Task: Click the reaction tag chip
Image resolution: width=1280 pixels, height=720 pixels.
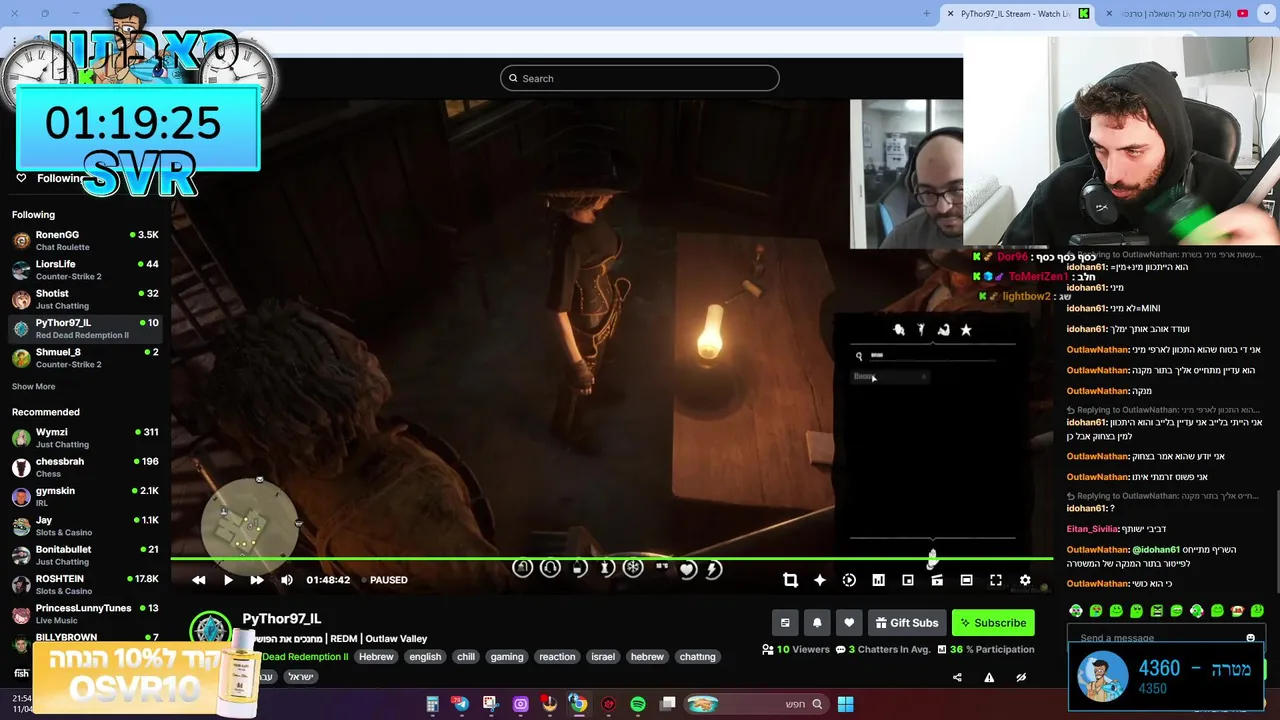Action: [557, 657]
